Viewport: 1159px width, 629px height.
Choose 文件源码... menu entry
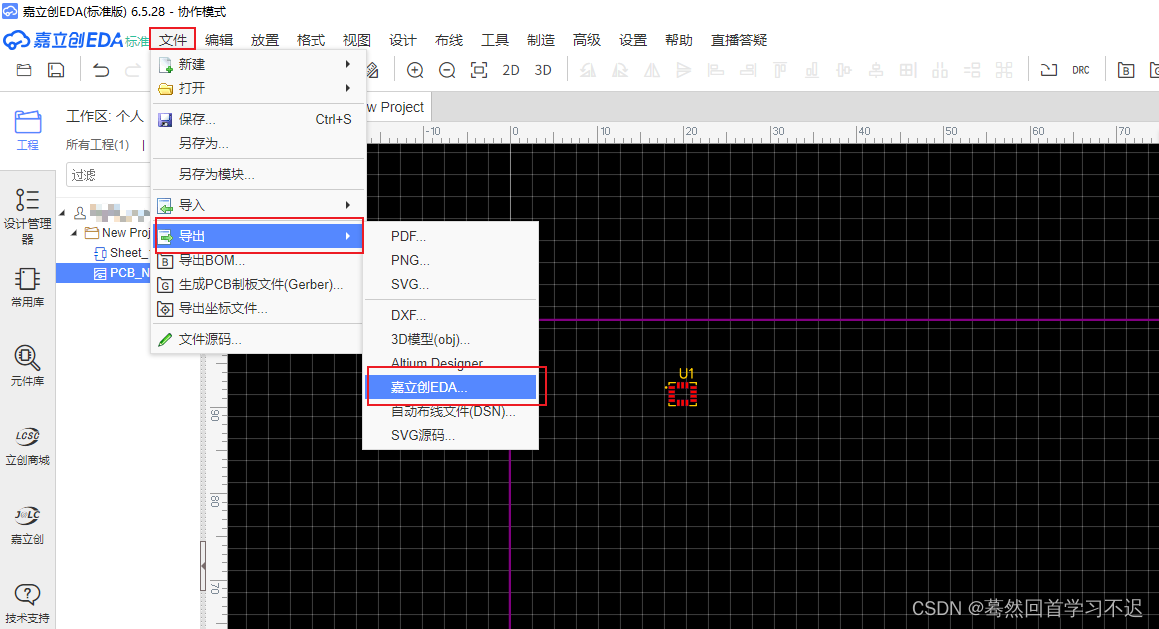[x=258, y=339]
